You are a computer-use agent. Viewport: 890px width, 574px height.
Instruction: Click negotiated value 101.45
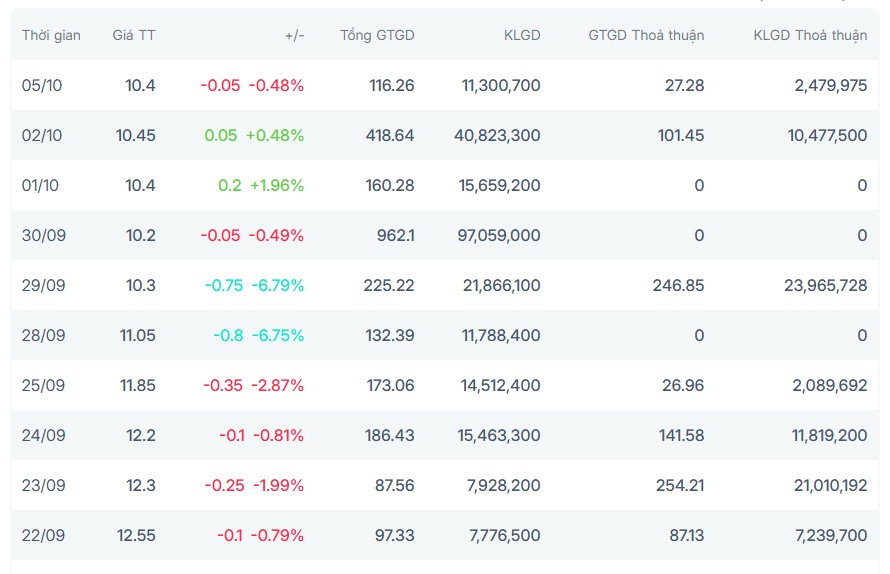pos(681,135)
